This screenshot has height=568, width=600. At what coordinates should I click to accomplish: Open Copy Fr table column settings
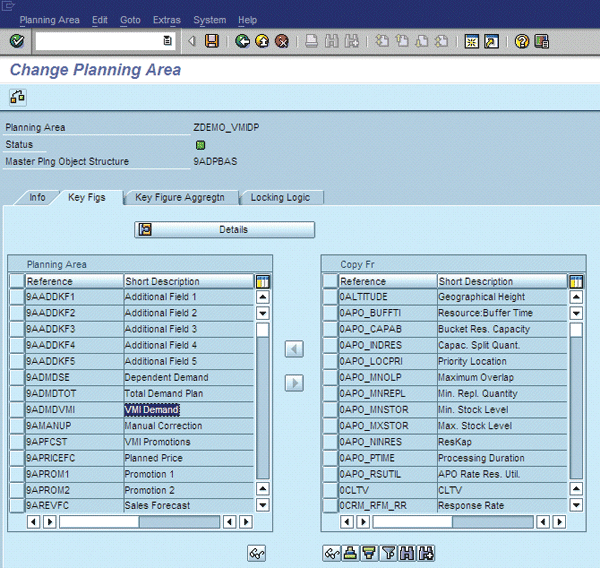tap(577, 282)
